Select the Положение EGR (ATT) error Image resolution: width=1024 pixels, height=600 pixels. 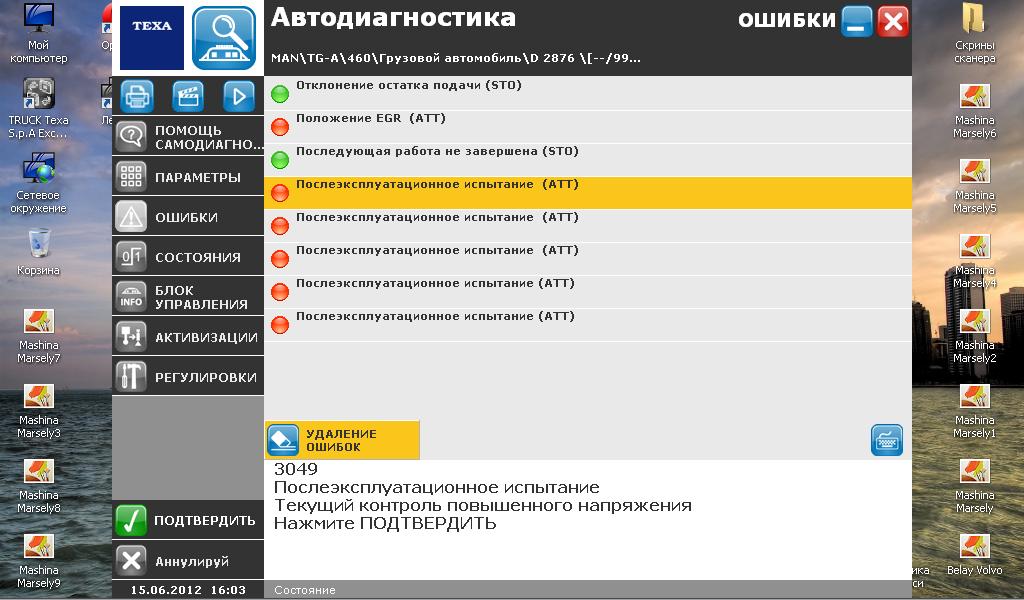coord(588,126)
